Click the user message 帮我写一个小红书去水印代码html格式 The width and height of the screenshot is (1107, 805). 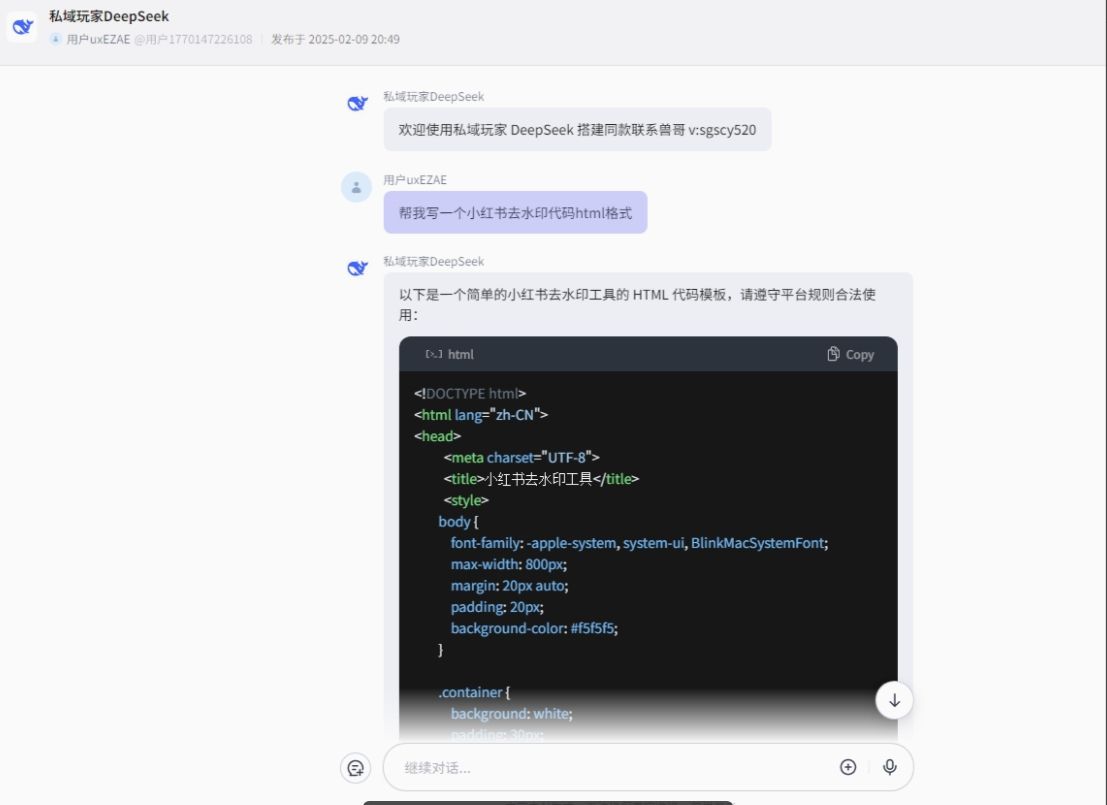(x=515, y=213)
